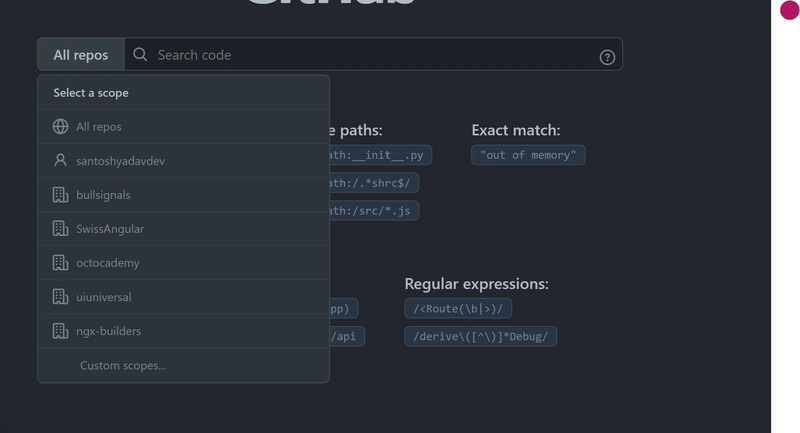Screen dimensions: 800x433
Task: Click the magnifying glass search icon
Action: 140,55
